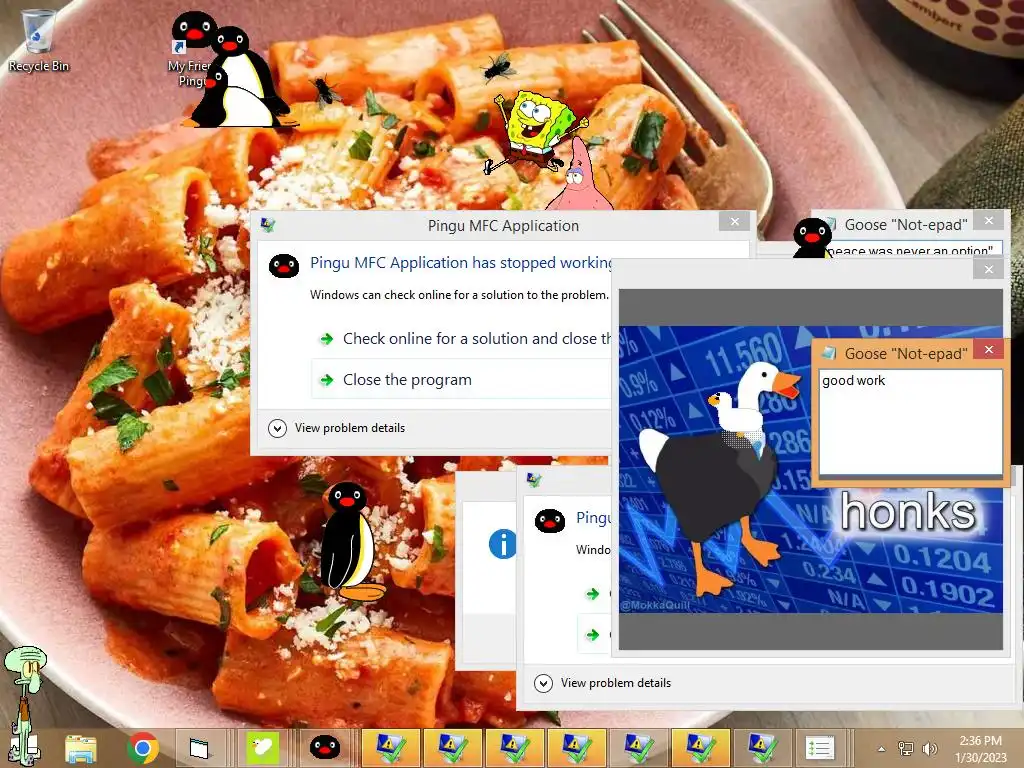Click the text area containing good work
This screenshot has height=768, width=1024.
[910, 423]
